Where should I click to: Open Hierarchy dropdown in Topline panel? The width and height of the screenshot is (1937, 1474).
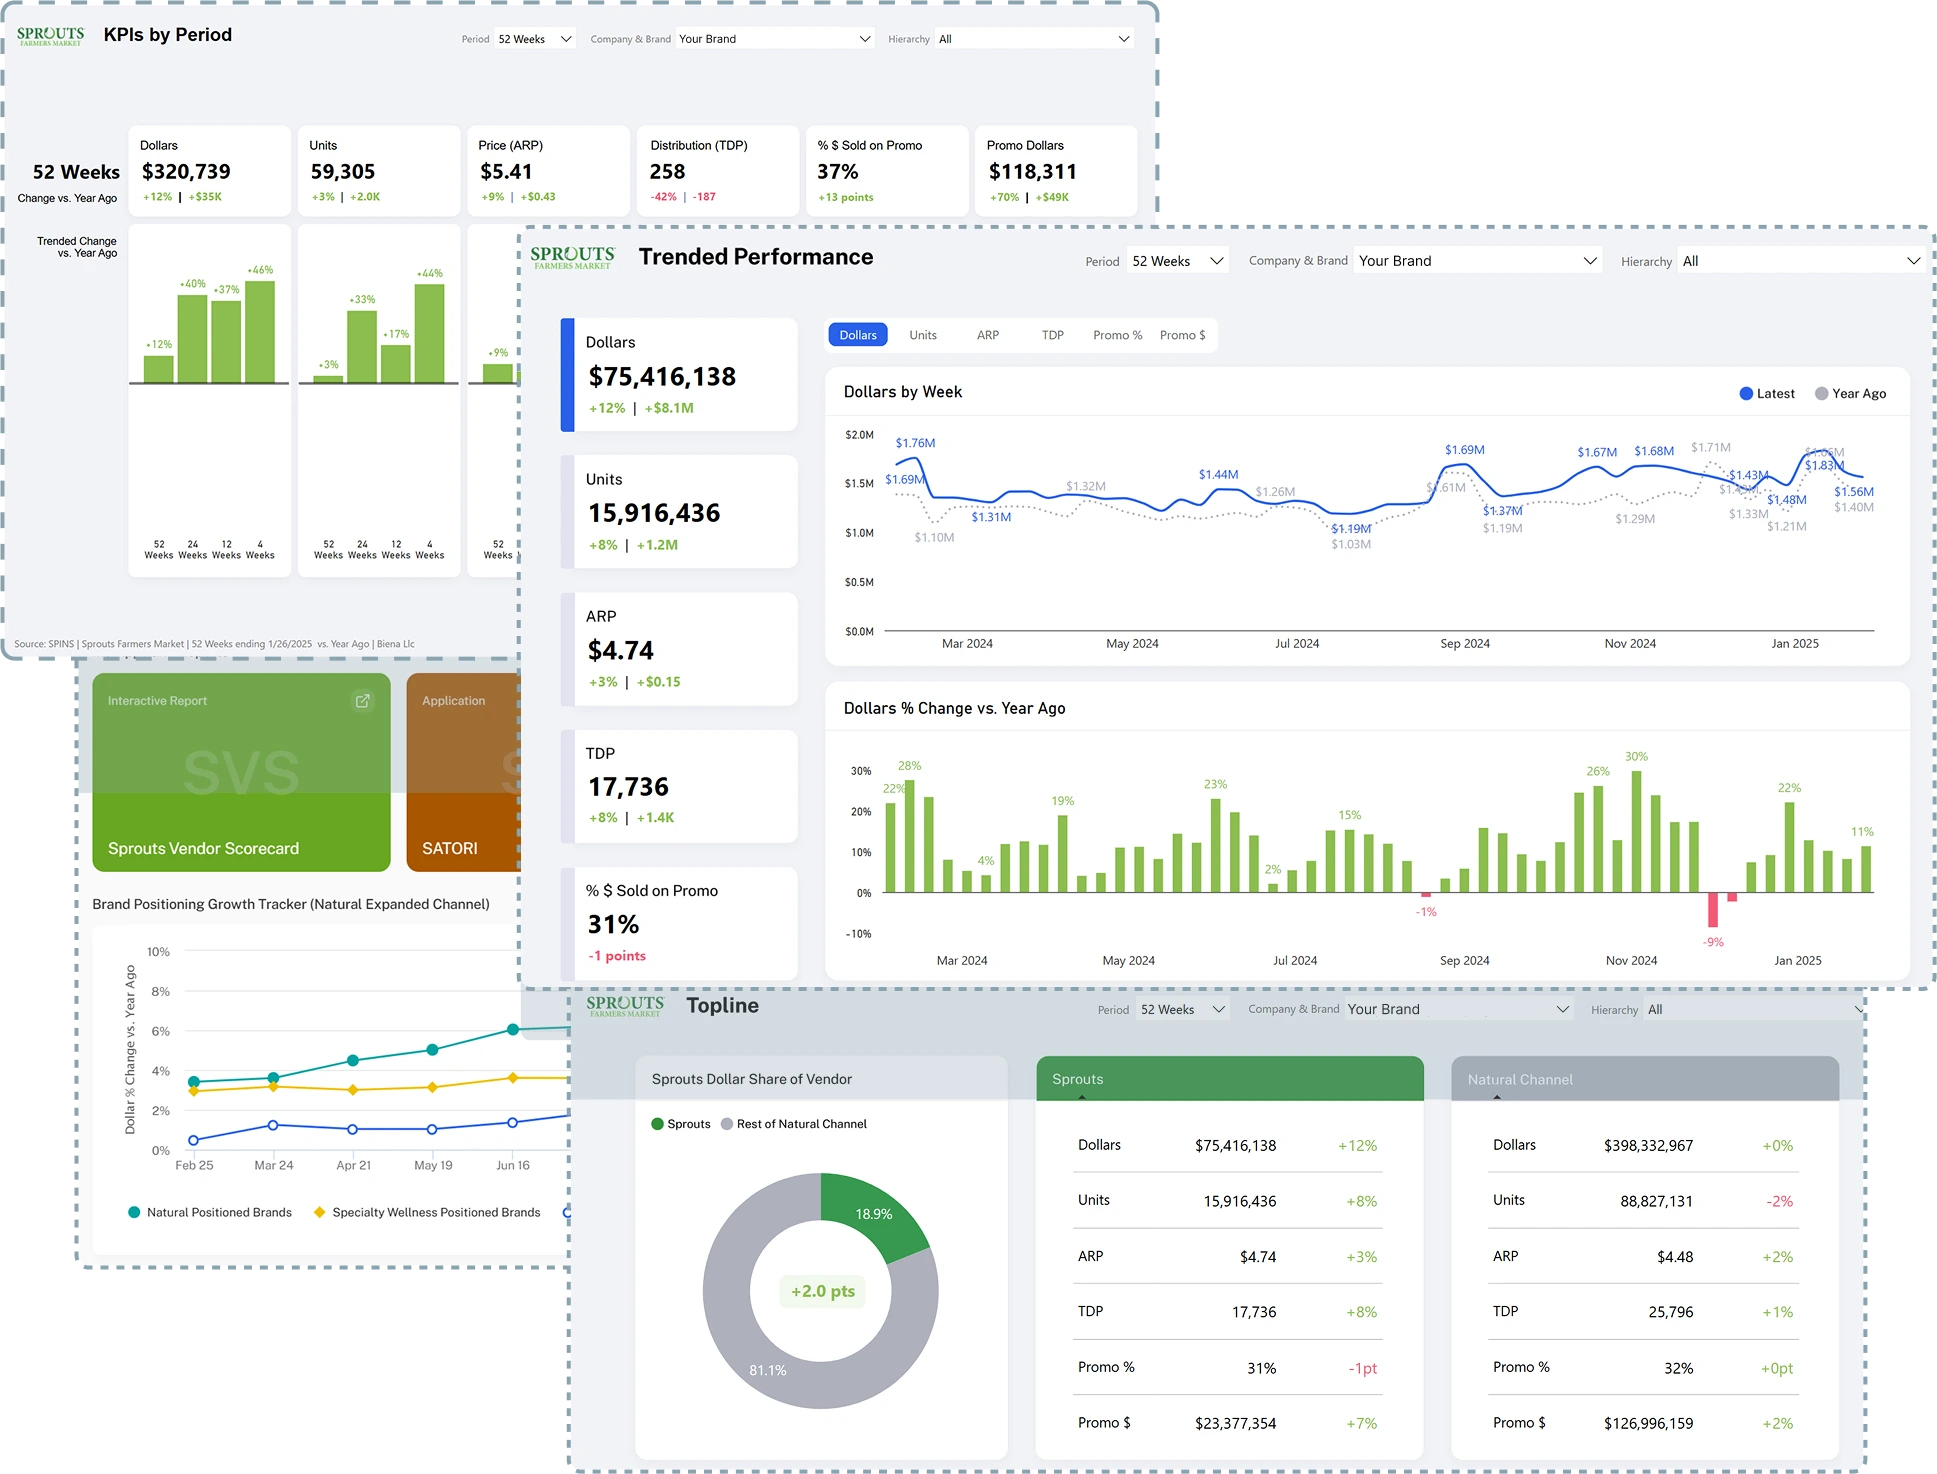click(x=1755, y=1010)
